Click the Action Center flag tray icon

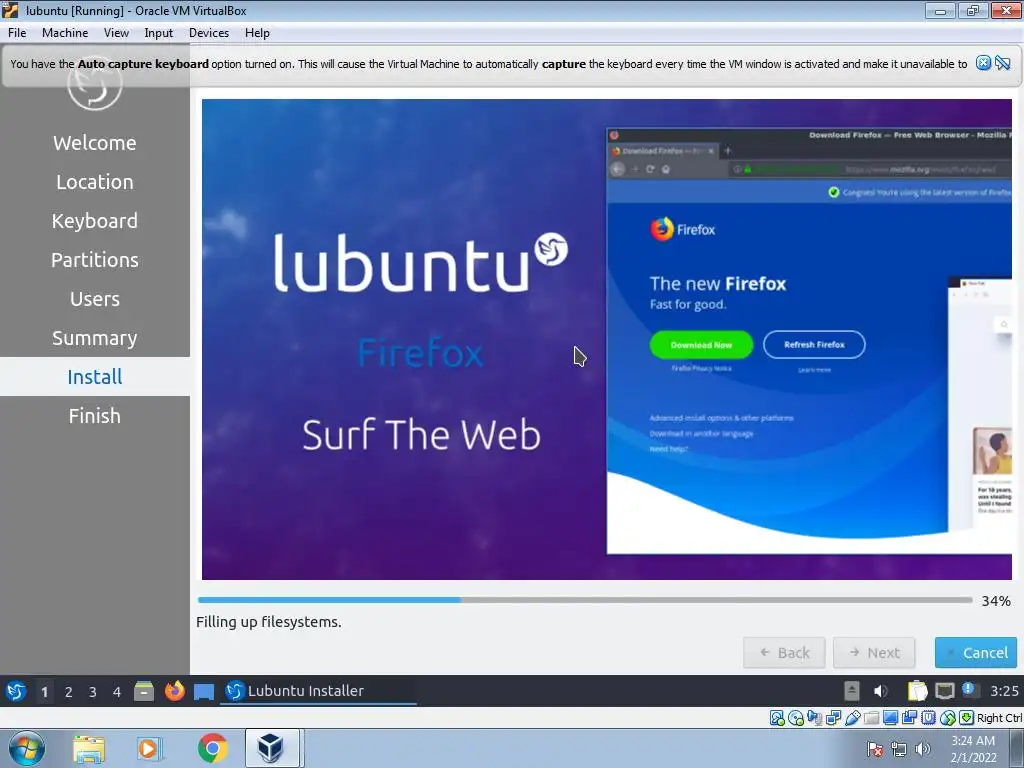[875, 749]
